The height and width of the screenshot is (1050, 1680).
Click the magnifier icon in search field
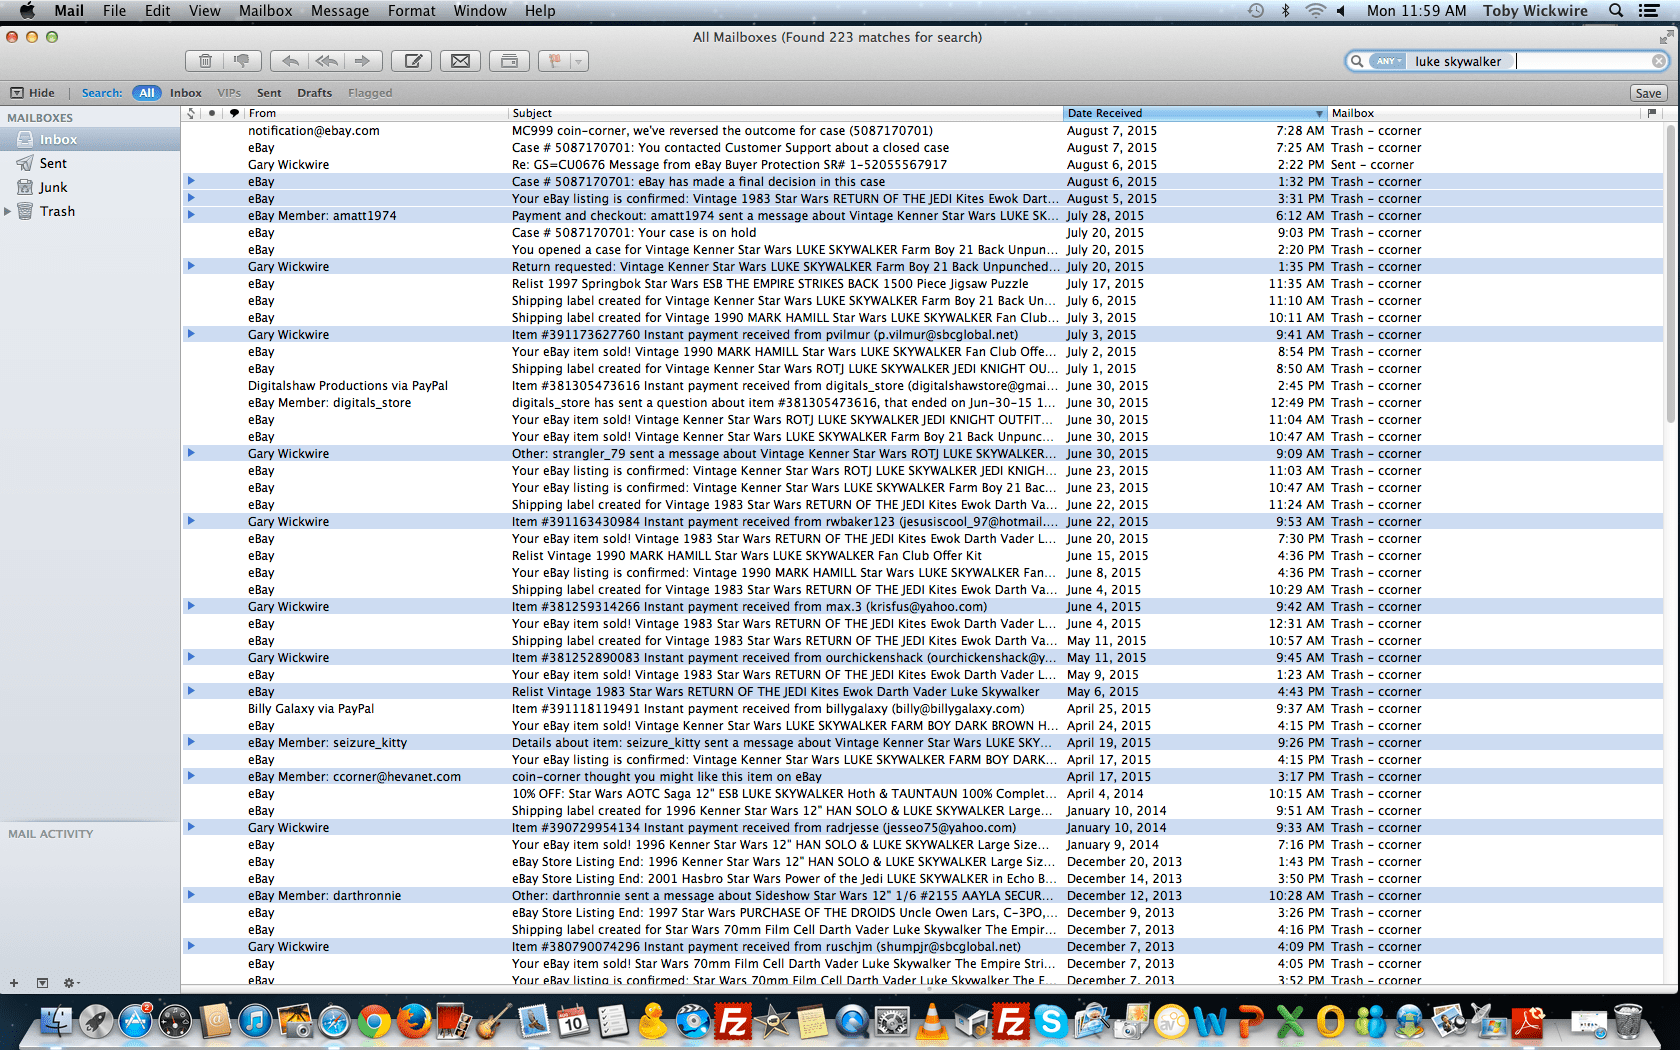click(x=1357, y=61)
